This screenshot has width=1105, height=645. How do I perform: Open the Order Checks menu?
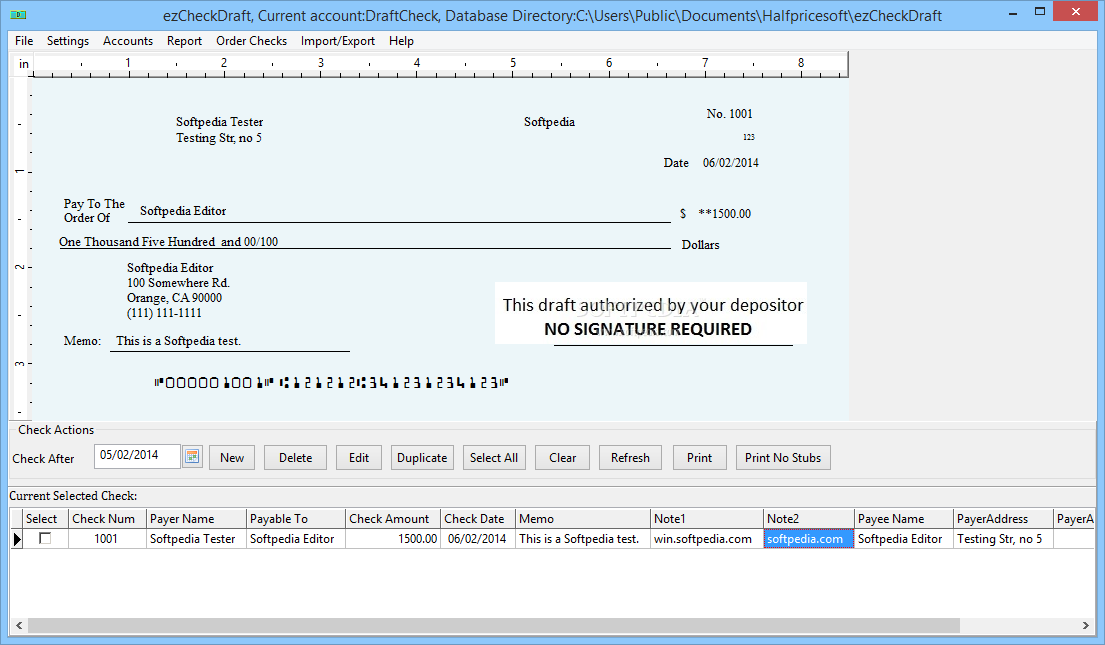(252, 41)
